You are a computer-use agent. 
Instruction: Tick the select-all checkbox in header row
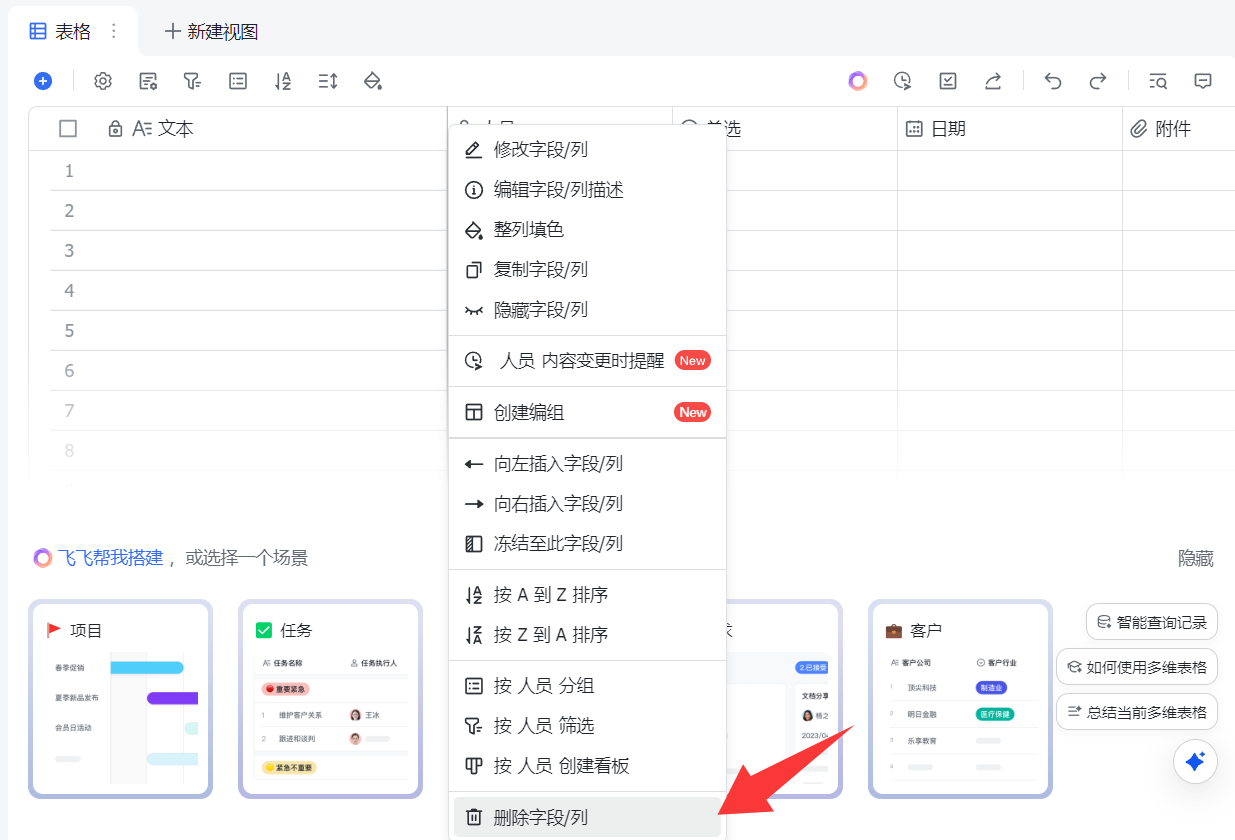[68, 128]
